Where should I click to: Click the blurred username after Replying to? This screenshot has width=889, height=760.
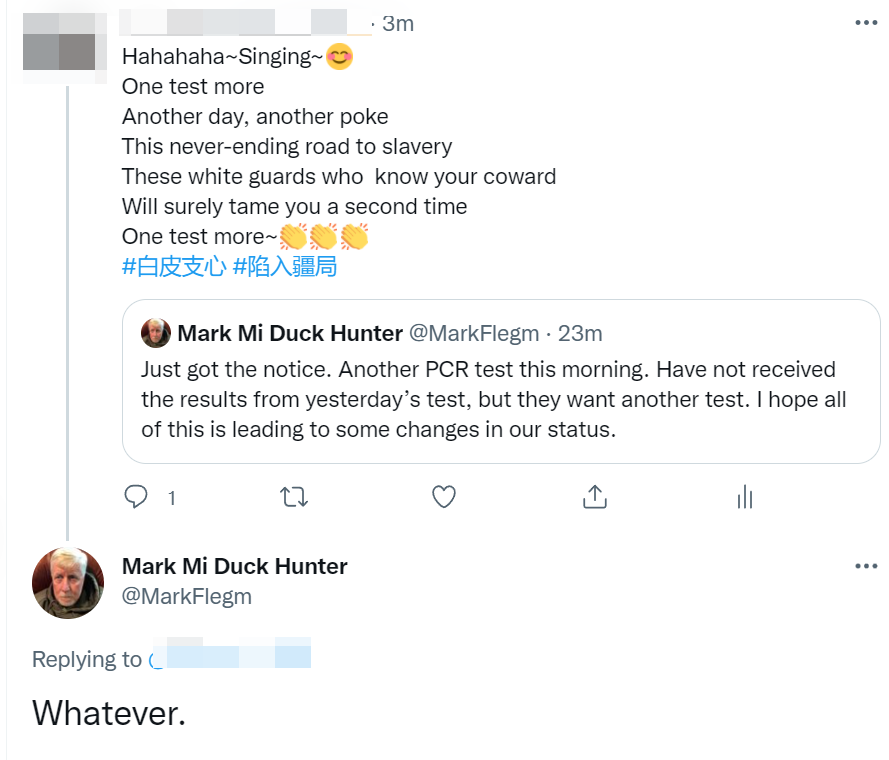click(230, 658)
